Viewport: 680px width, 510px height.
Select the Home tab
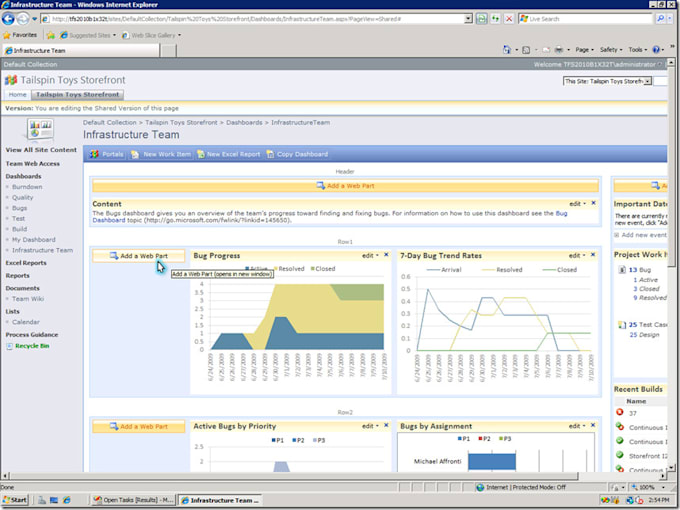[17, 95]
